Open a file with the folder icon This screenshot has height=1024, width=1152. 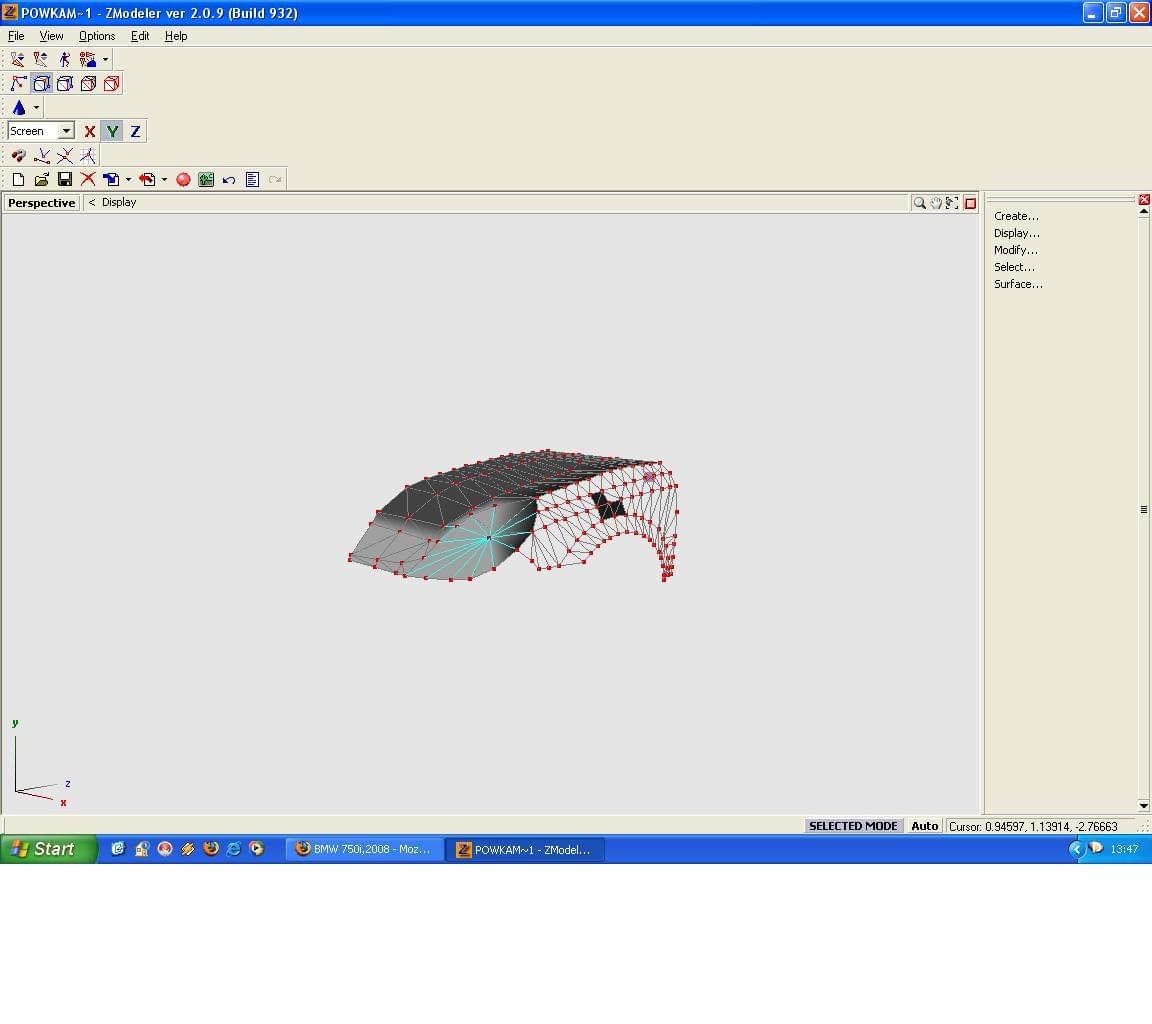coord(41,179)
